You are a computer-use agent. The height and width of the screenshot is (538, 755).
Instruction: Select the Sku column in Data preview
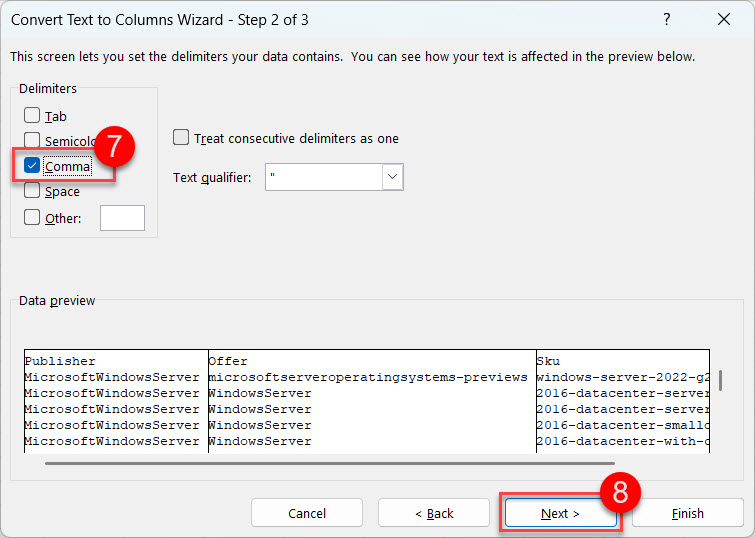620,400
